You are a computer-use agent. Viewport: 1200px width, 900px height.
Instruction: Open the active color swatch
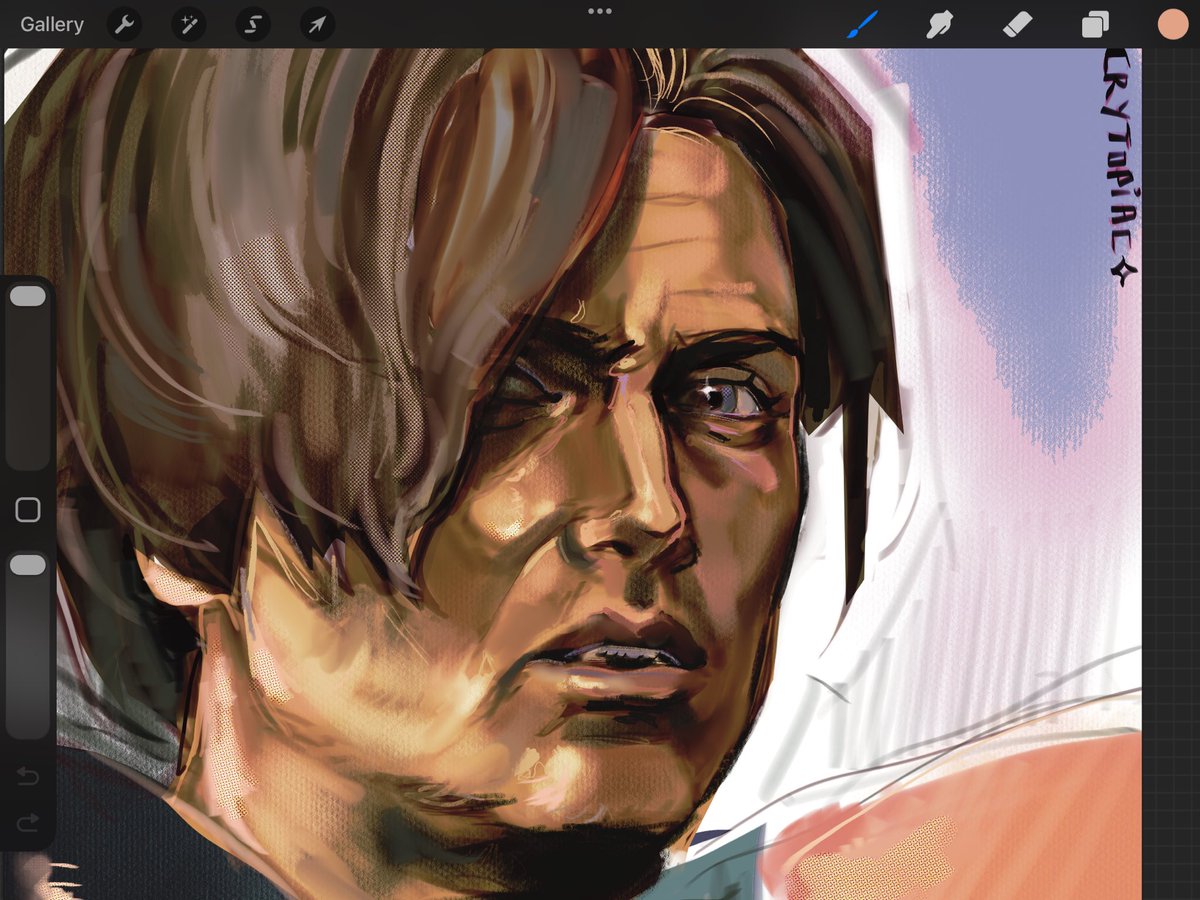point(1172,25)
